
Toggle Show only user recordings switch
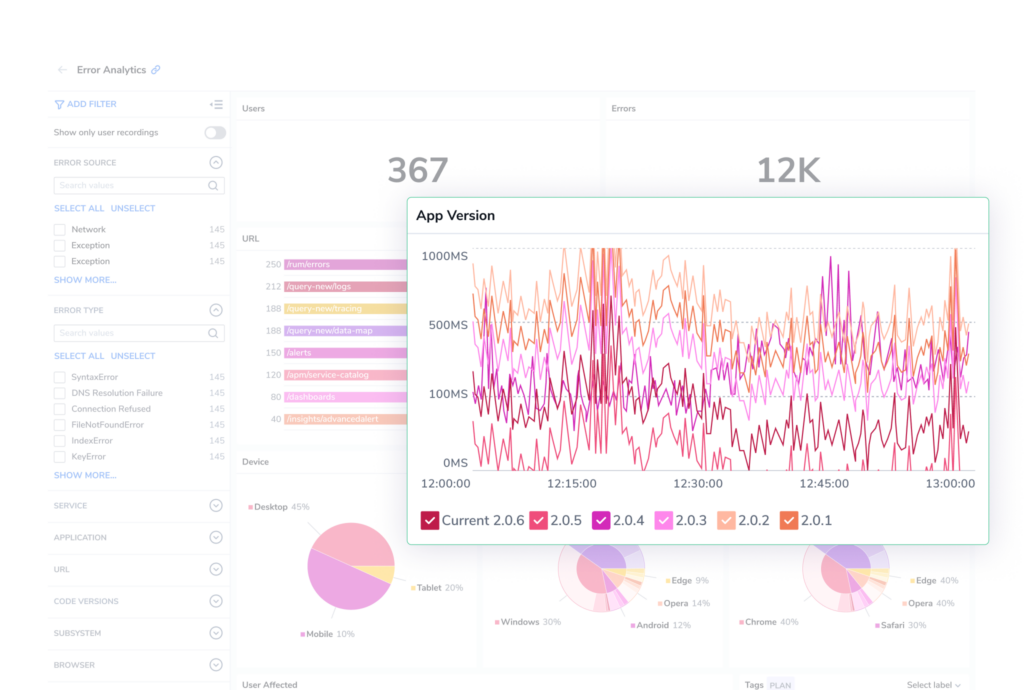(x=215, y=133)
